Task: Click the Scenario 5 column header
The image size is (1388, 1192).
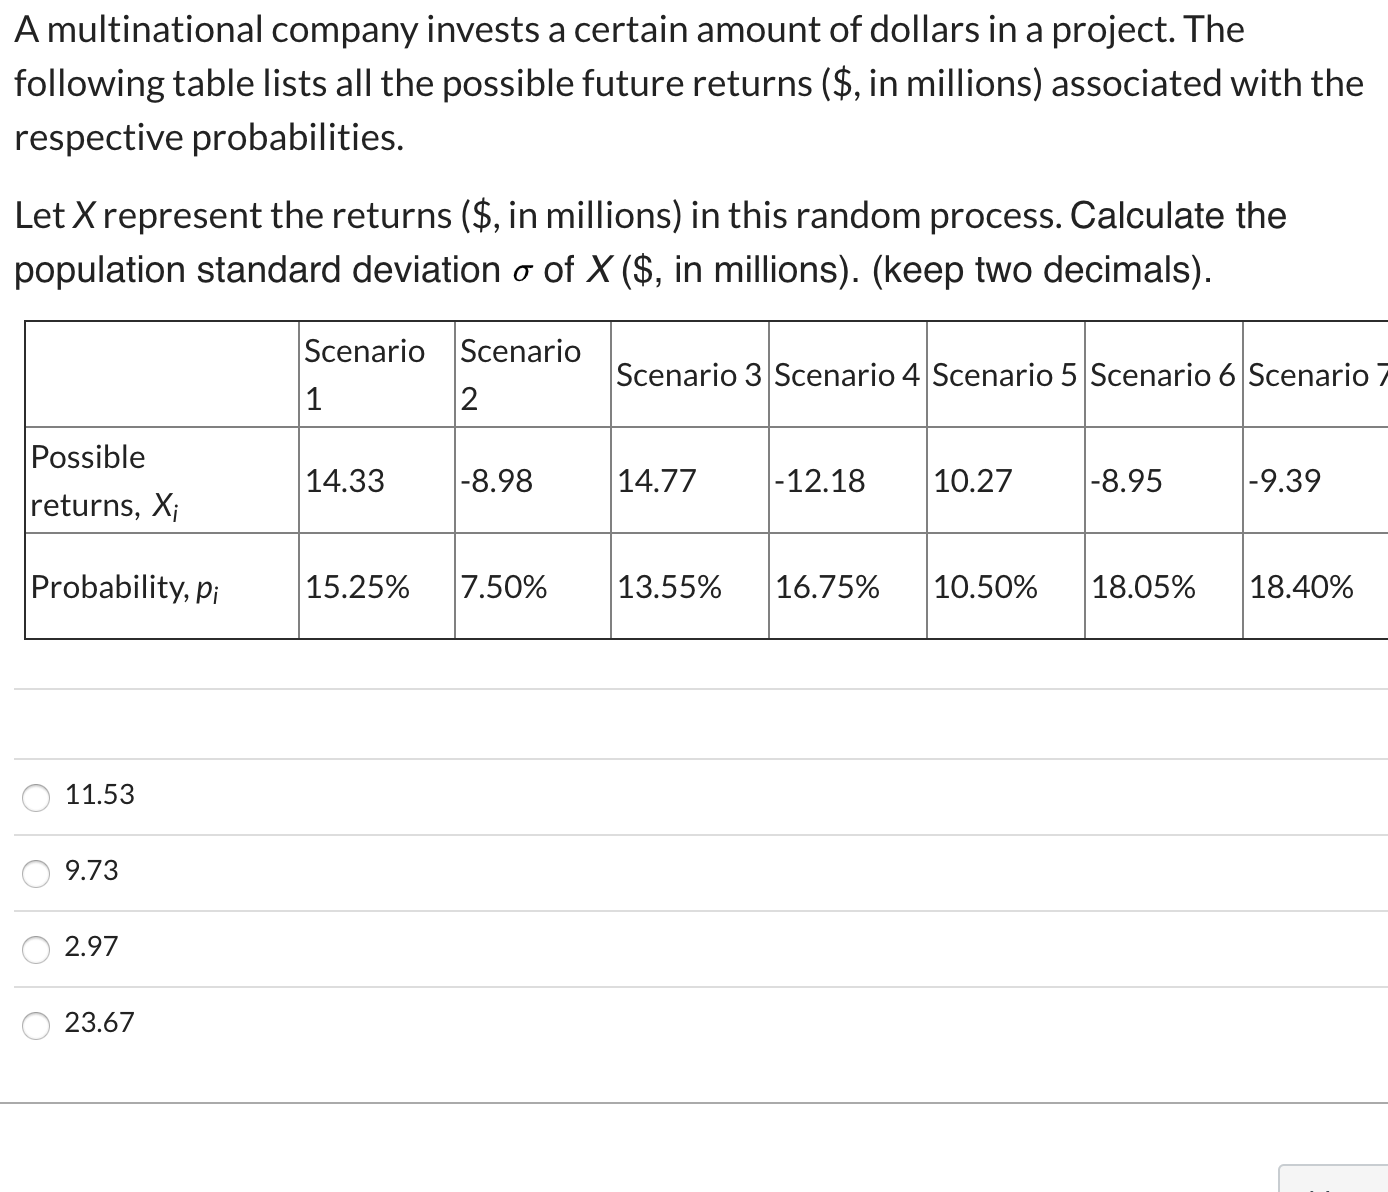Action: pos(1005,375)
